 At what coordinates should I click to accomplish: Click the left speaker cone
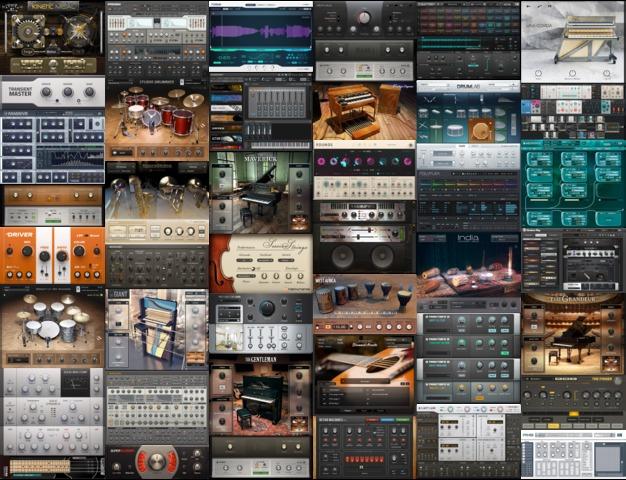pos(343,256)
